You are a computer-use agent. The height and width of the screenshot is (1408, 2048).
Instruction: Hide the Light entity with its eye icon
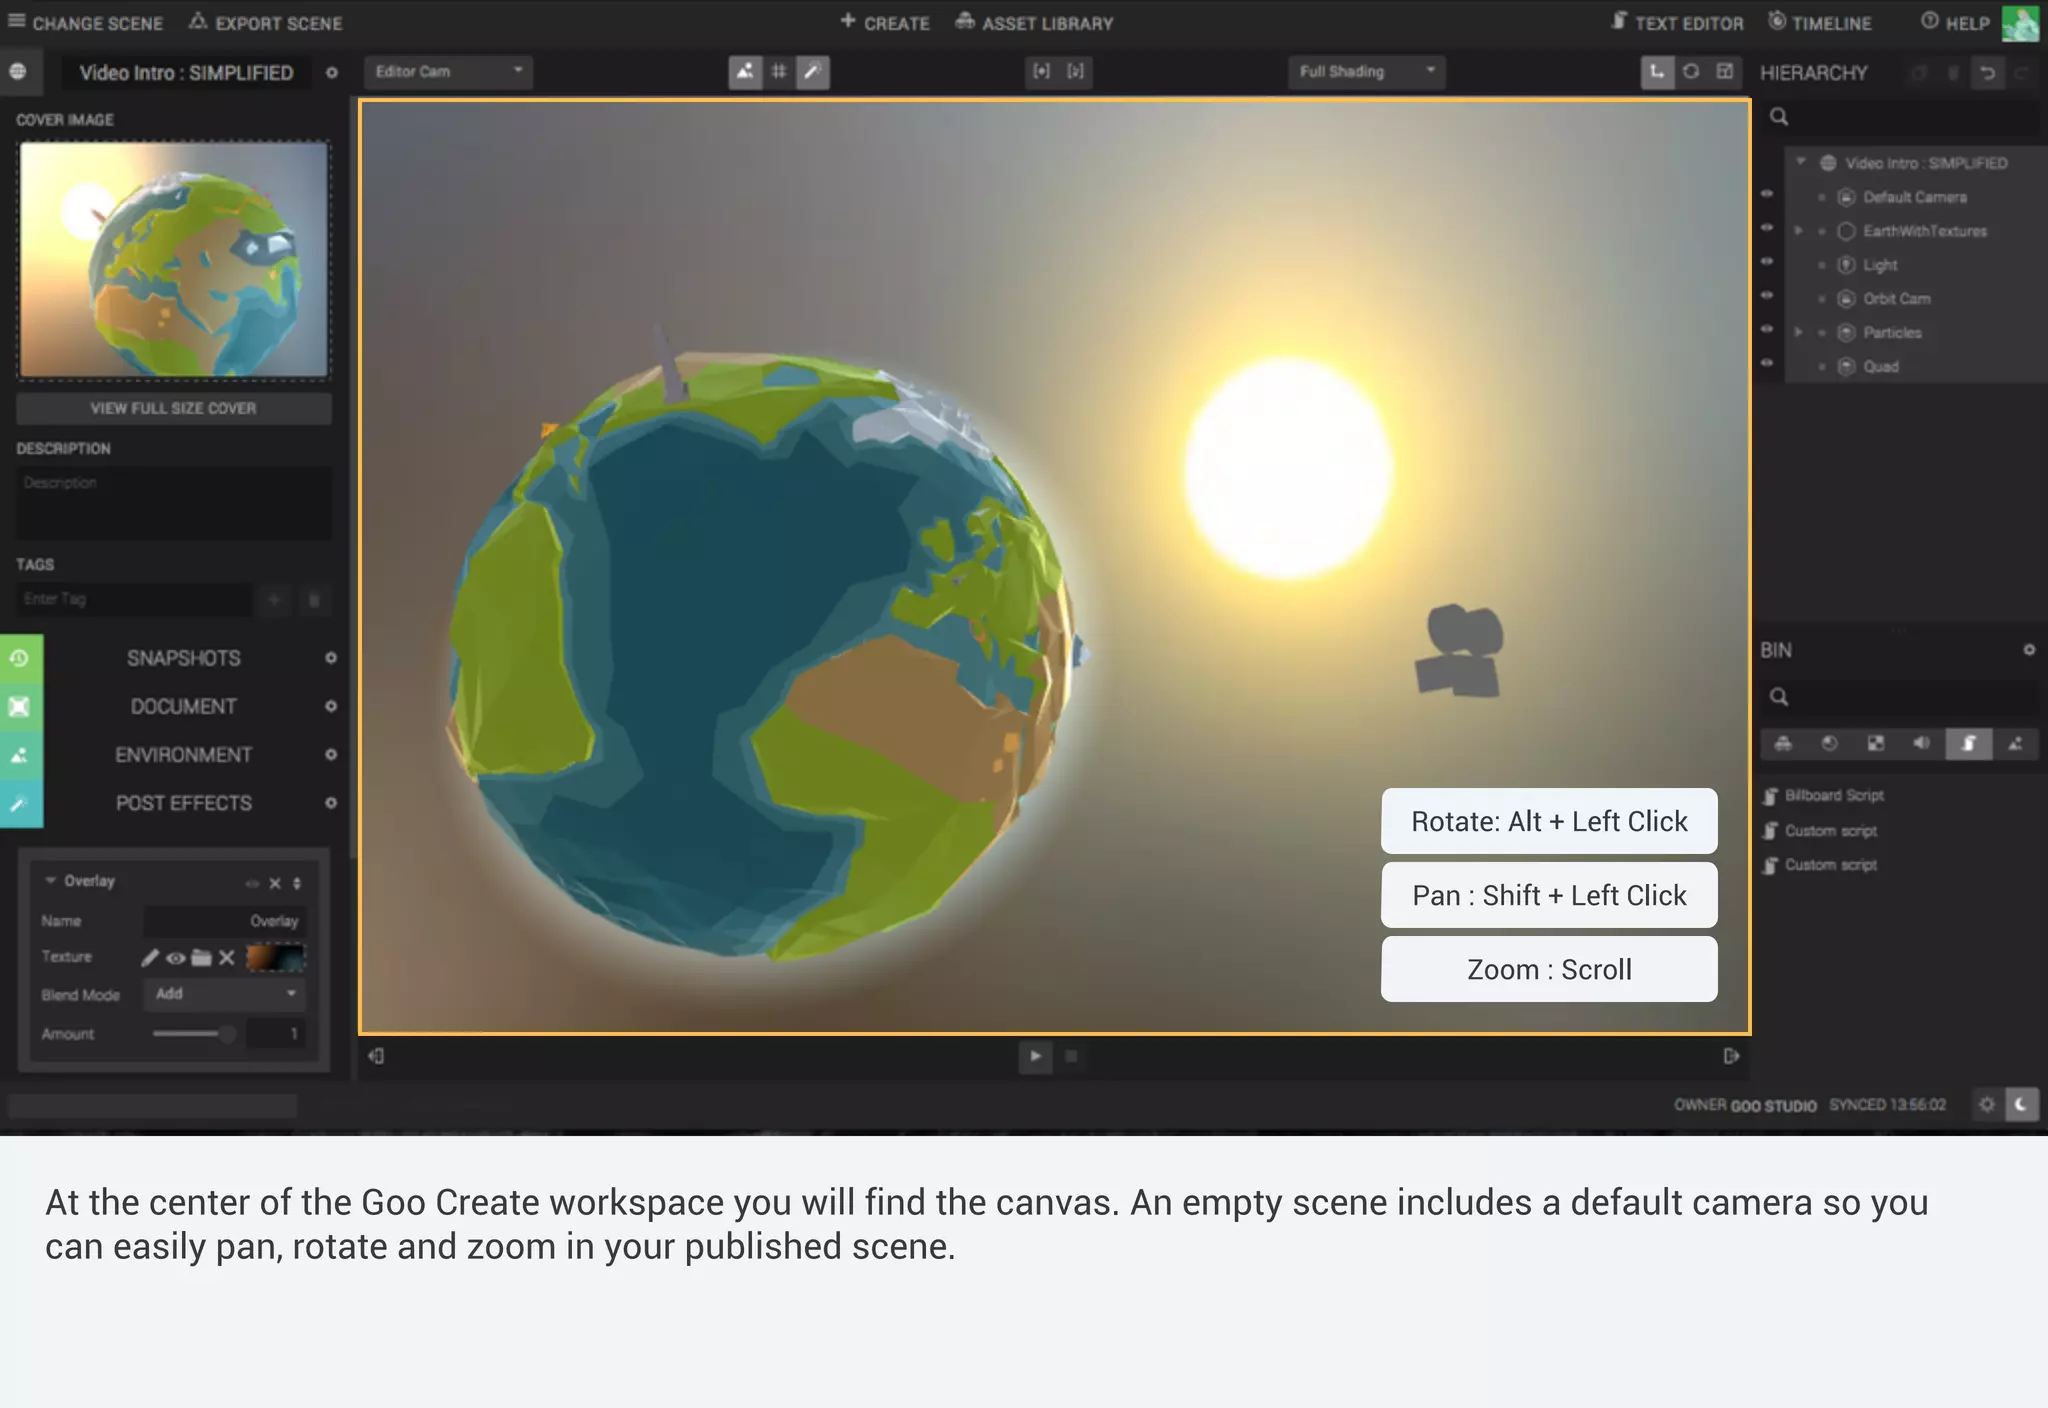(1767, 262)
